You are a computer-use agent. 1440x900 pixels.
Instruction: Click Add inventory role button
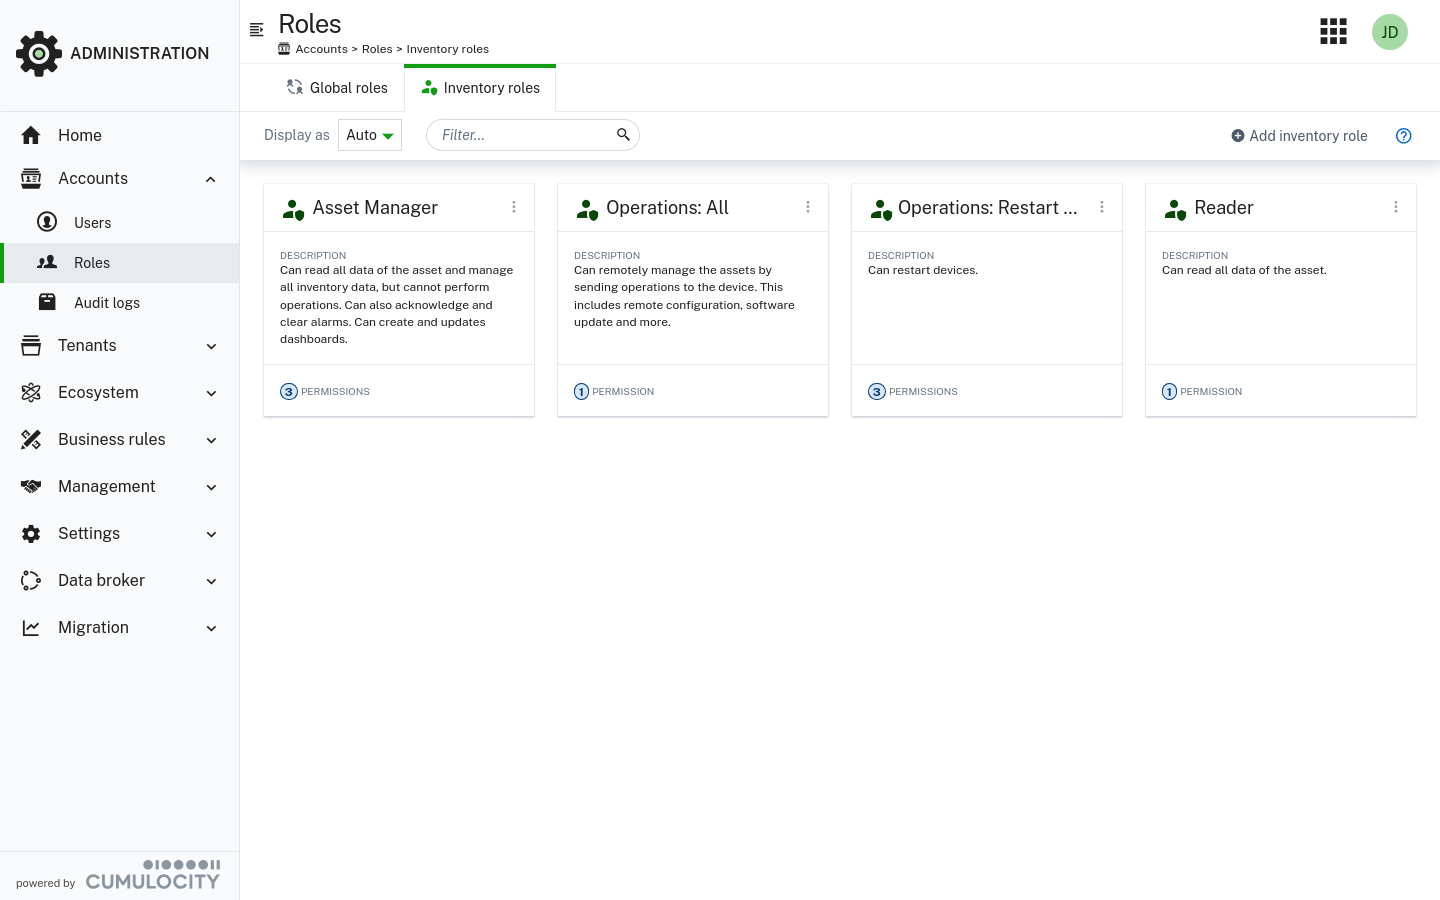coord(1299,136)
